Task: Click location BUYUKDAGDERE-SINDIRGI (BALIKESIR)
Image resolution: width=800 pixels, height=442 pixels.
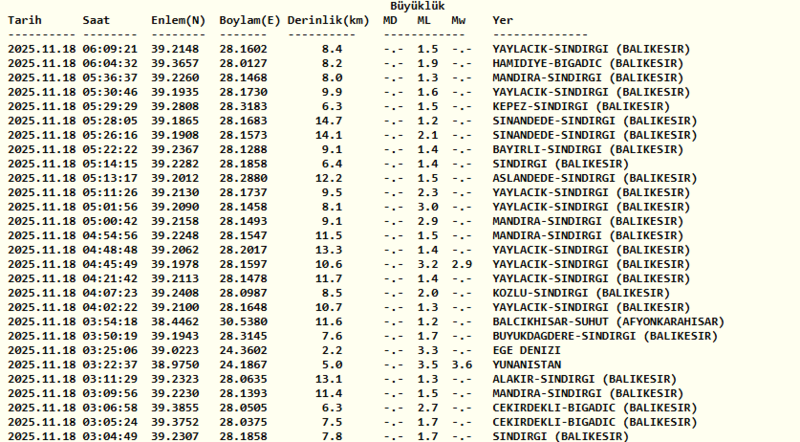Action: pyautogui.click(x=605, y=335)
